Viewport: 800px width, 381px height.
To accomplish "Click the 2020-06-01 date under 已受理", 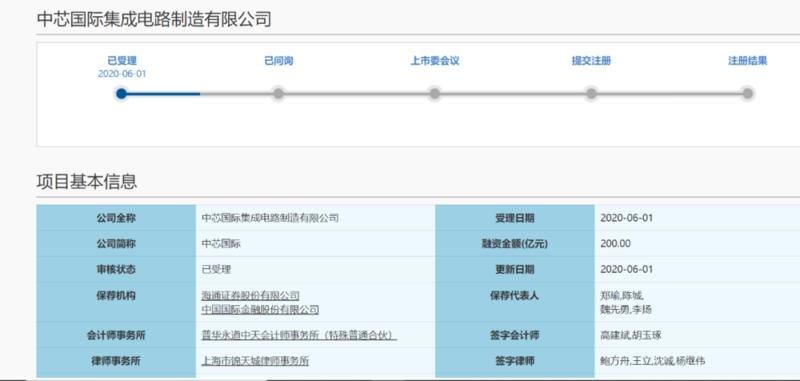I will (122, 74).
